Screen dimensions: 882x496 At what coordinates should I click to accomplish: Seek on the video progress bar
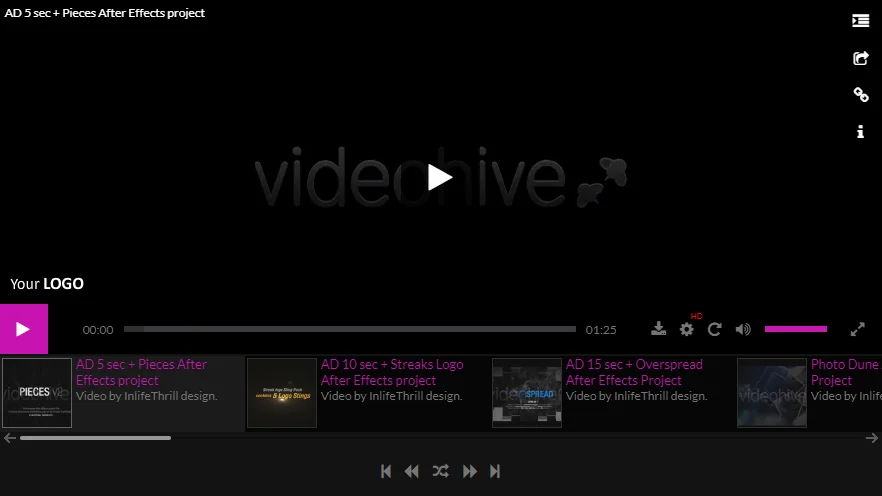click(x=350, y=329)
